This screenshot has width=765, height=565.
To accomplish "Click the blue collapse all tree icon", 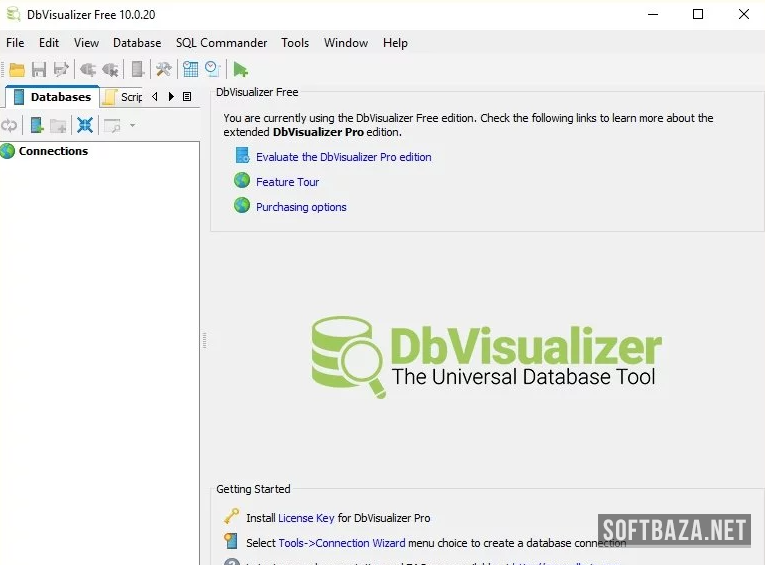I will pyautogui.click(x=85, y=125).
